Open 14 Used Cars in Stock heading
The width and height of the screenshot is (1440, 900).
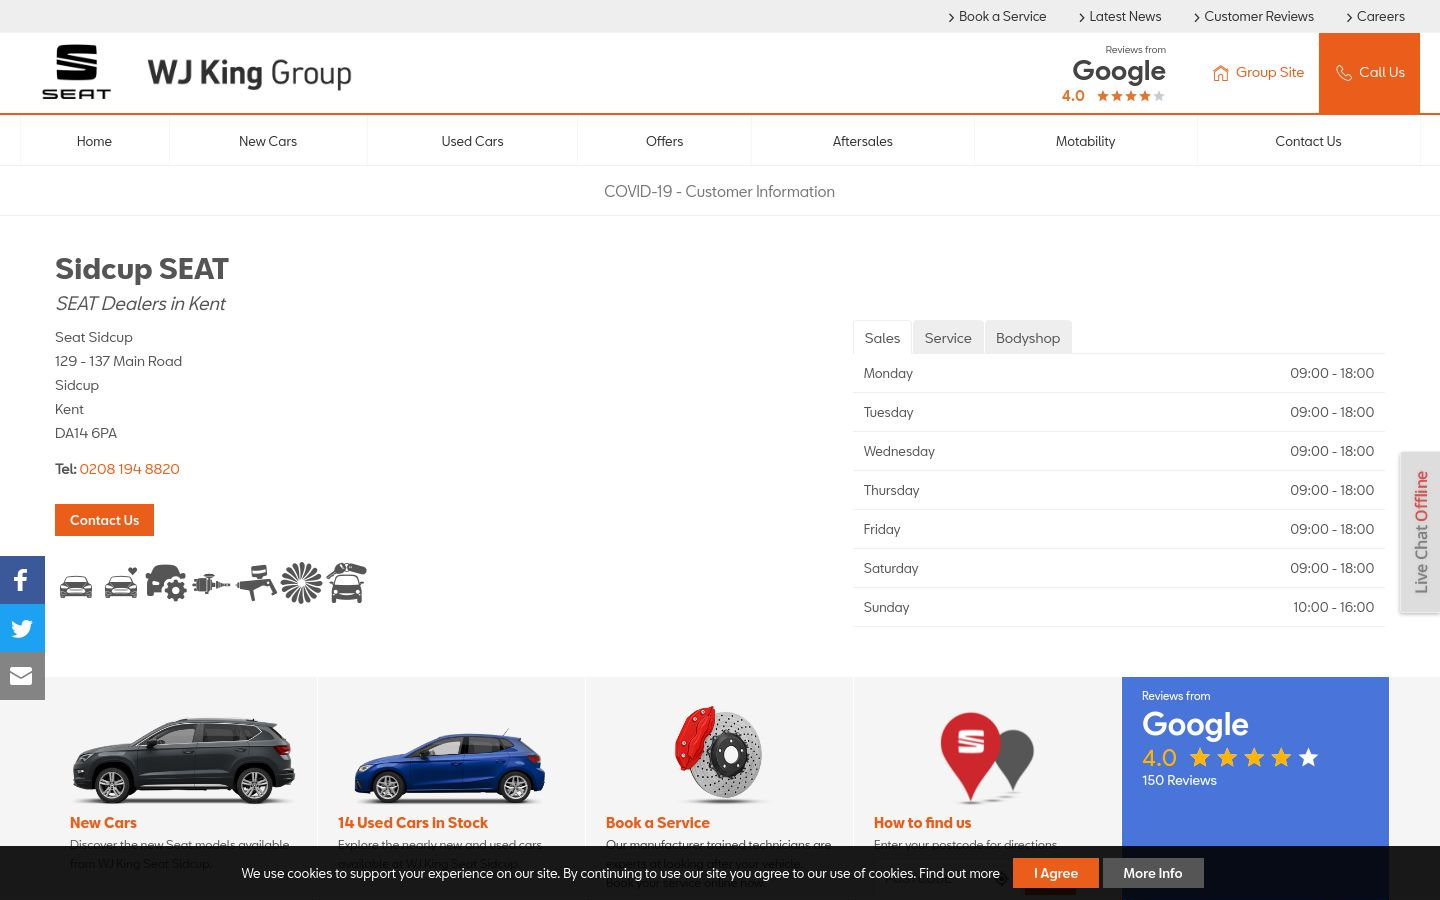pyautogui.click(x=413, y=823)
